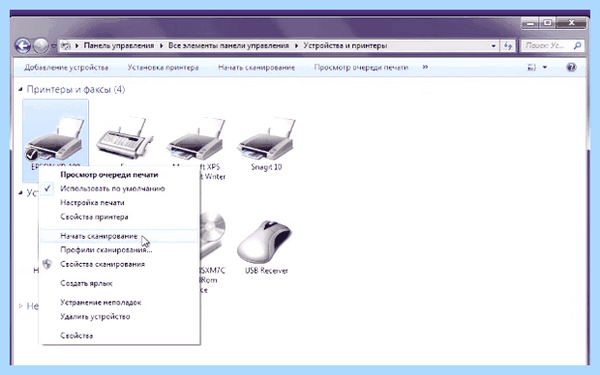This screenshot has width=600, height=375.
Task: Open the view options dropdown arrow
Action: [x=545, y=68]
